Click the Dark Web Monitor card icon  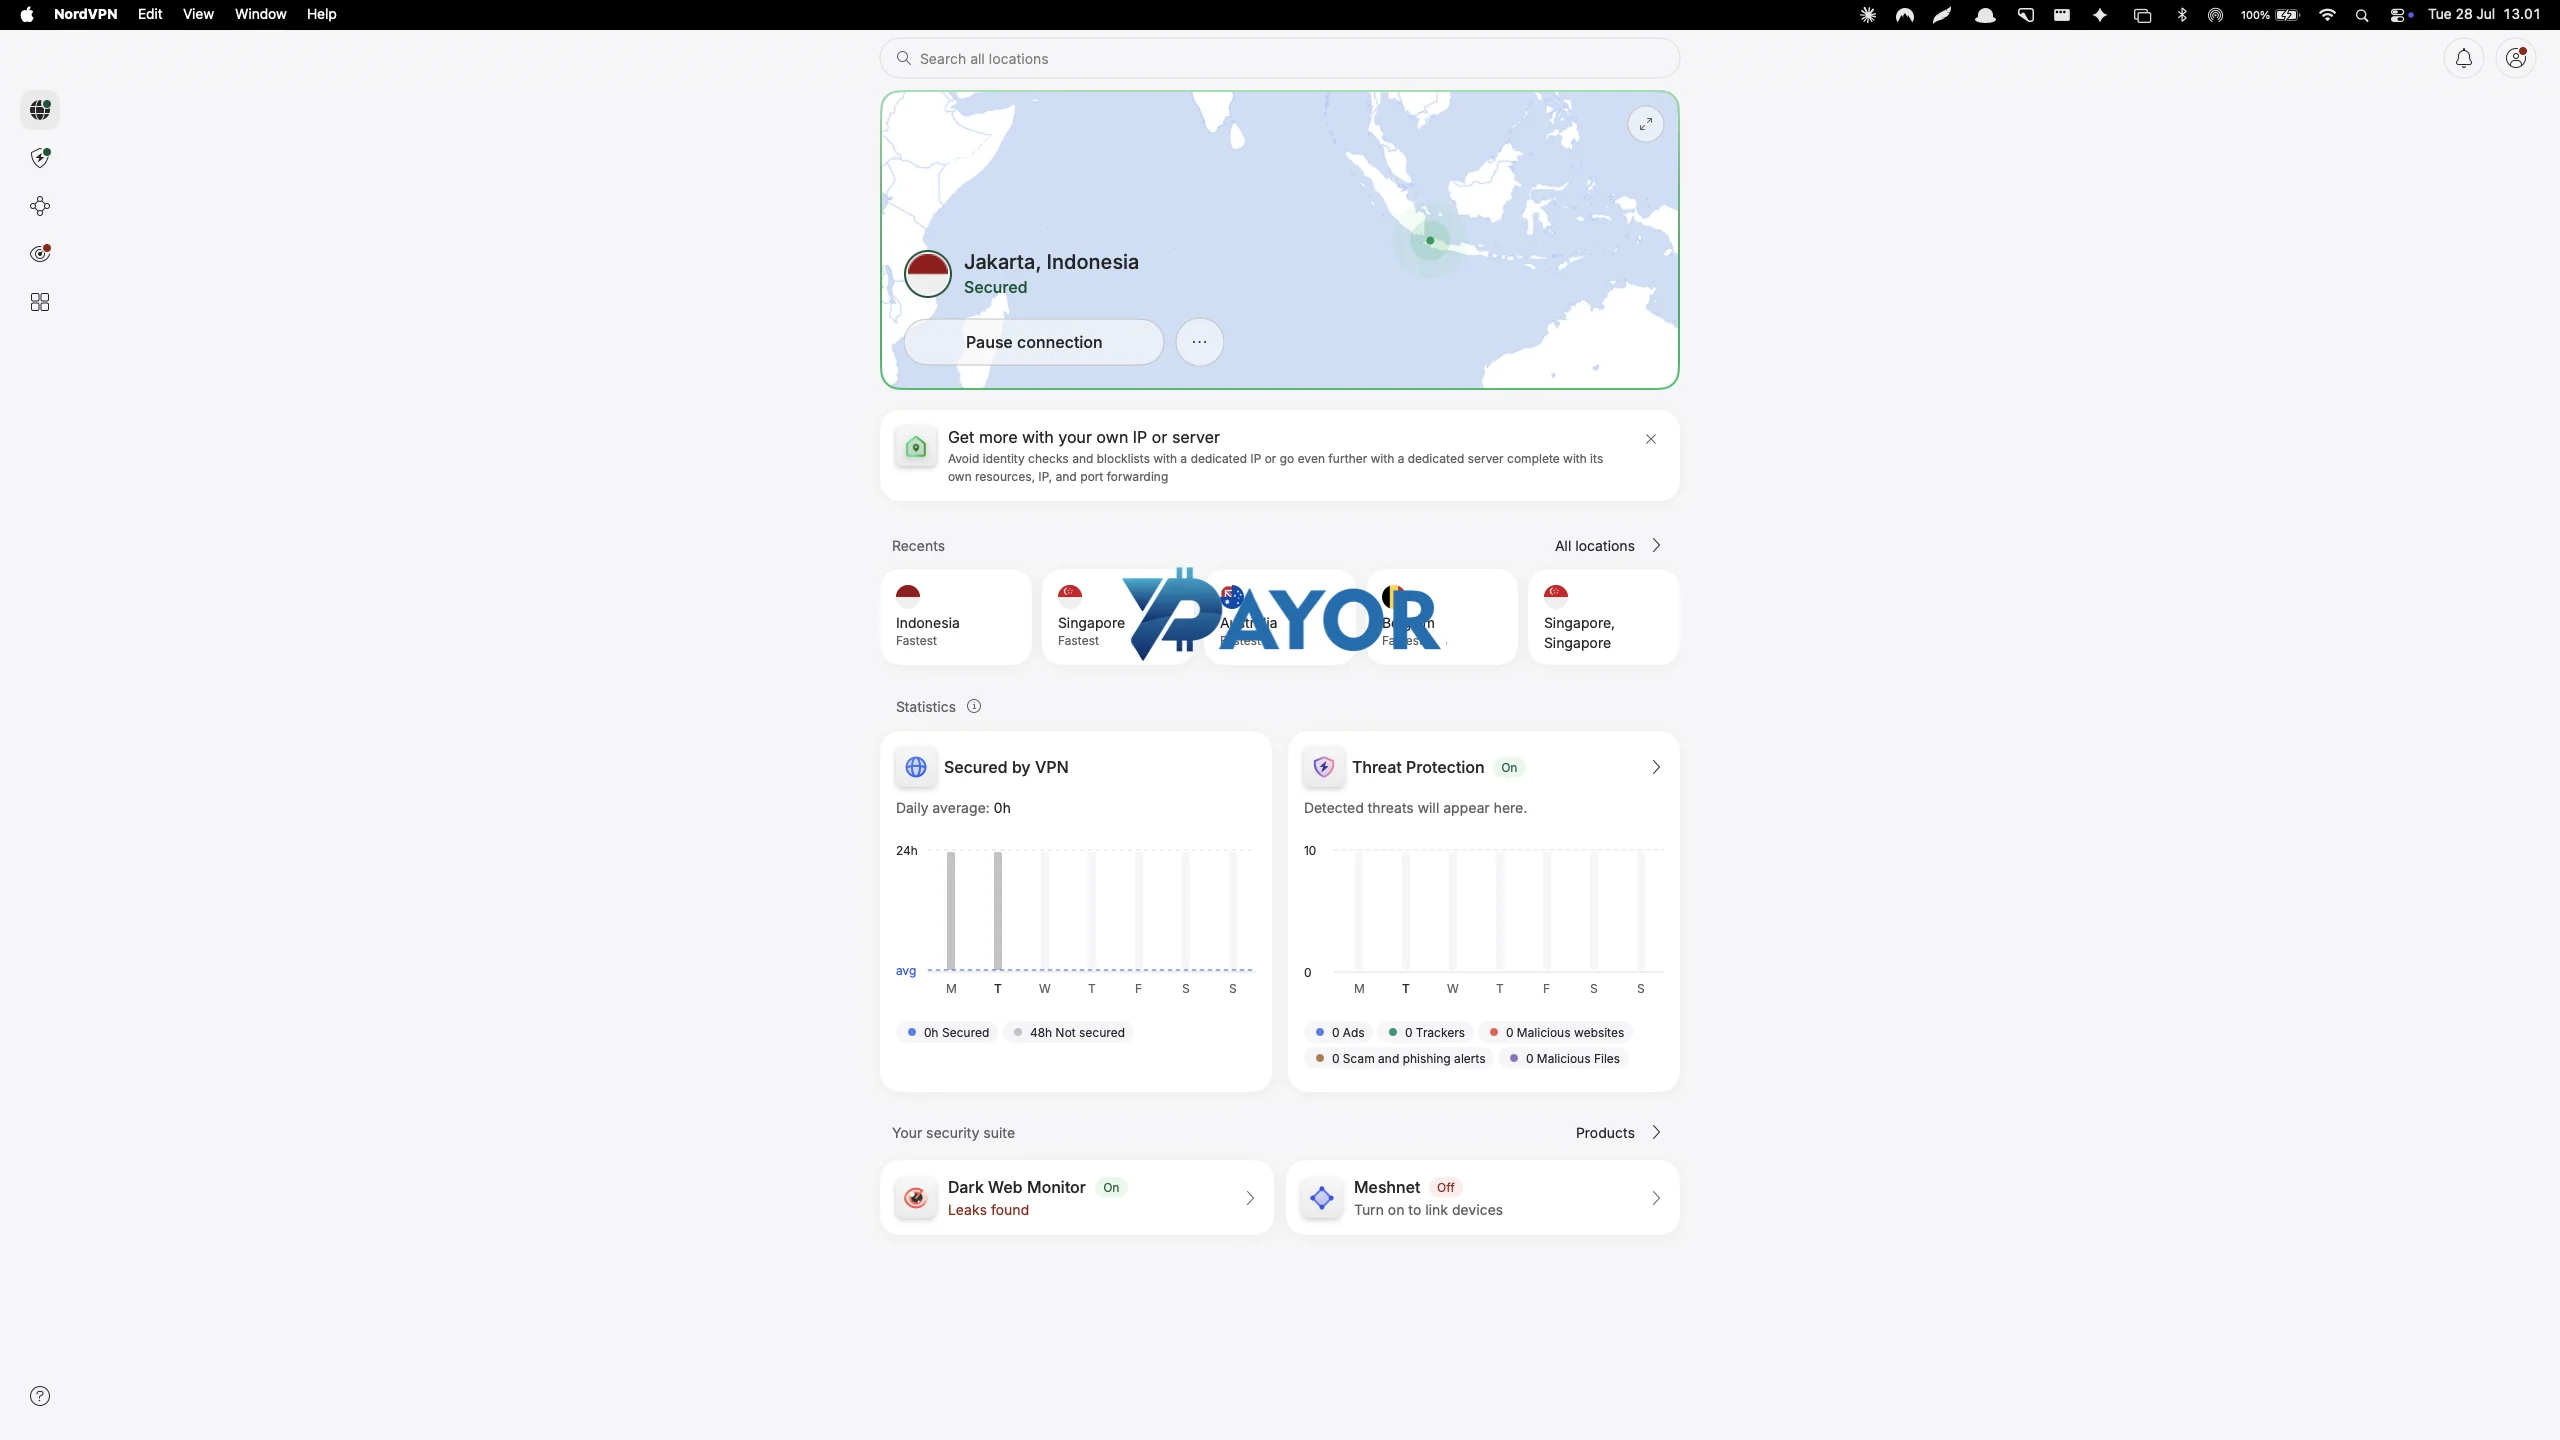point(915,1198)
